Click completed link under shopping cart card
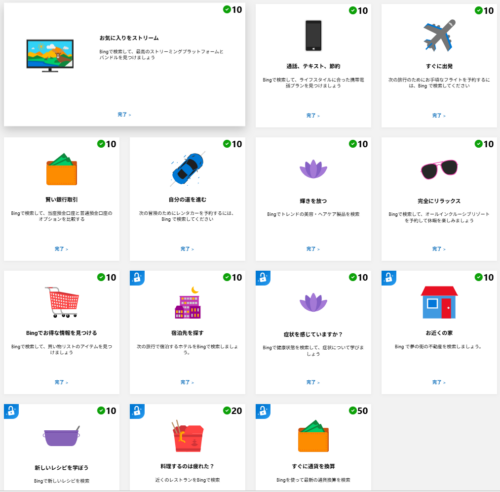Image resolution: width=500 pixels, height=492 pixels. coord(61,382)
